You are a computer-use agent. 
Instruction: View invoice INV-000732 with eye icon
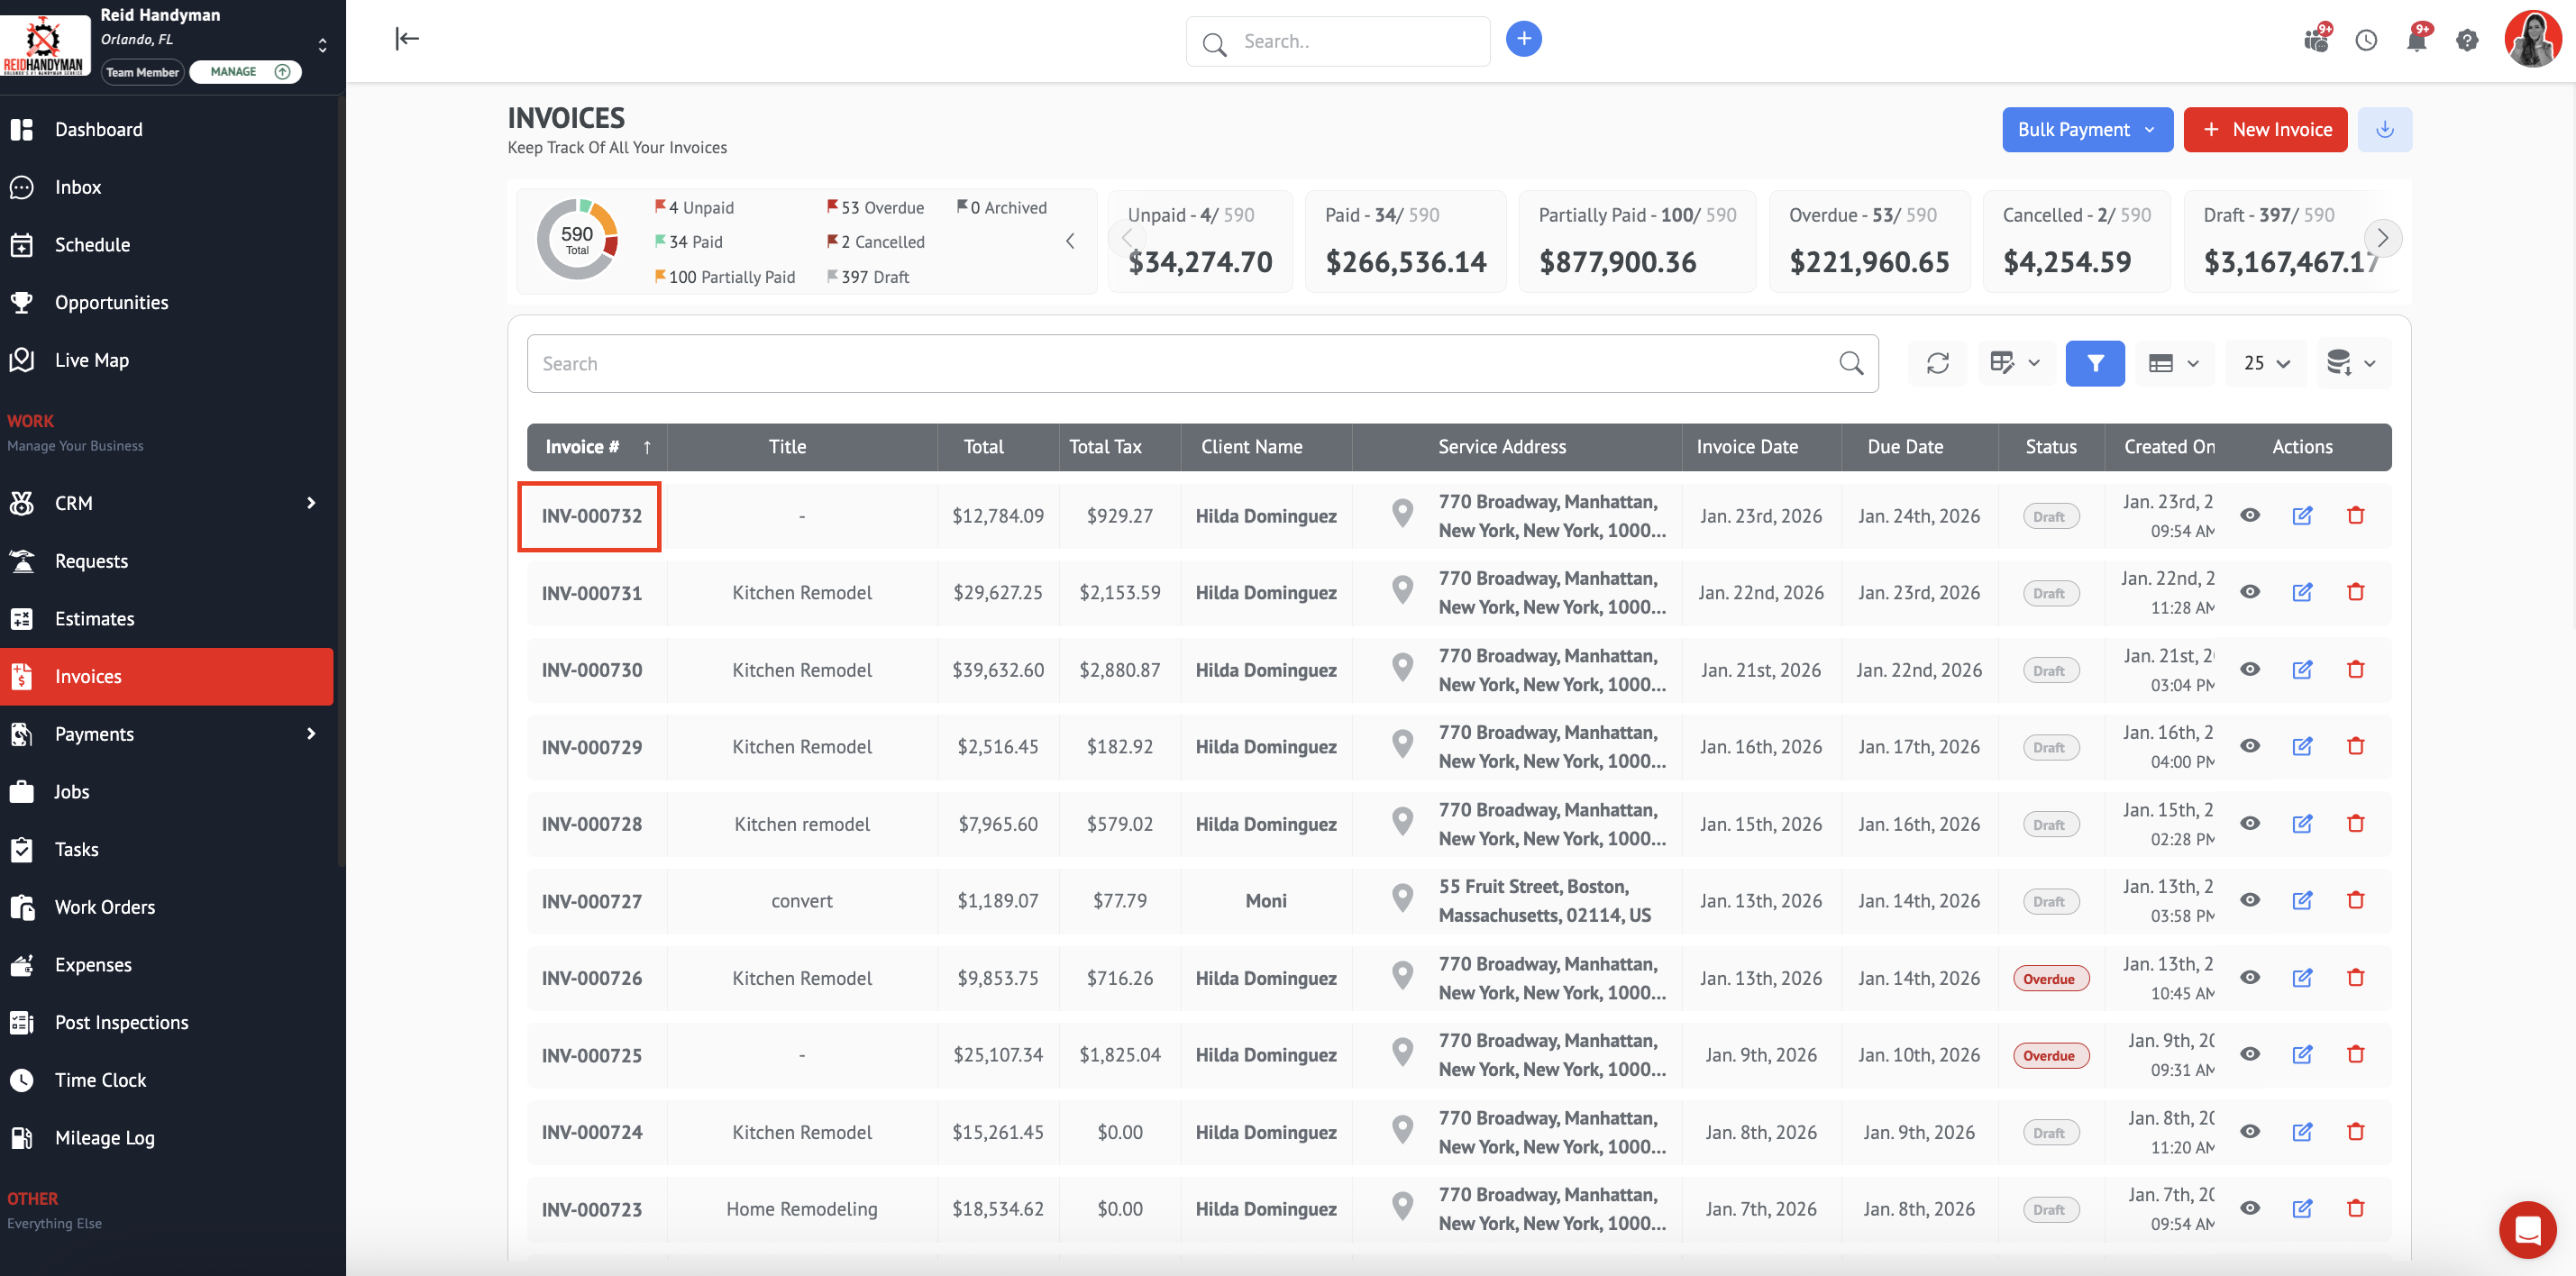(2249, 515)
